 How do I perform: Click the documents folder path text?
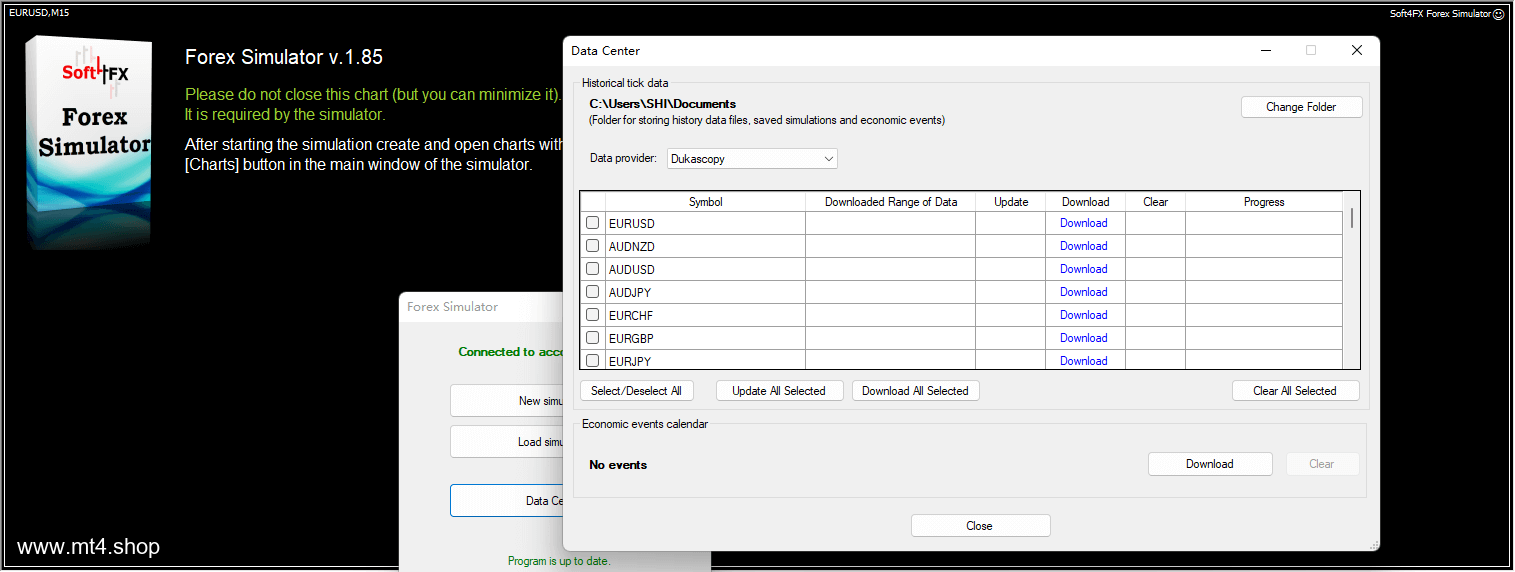click(662, 104)
